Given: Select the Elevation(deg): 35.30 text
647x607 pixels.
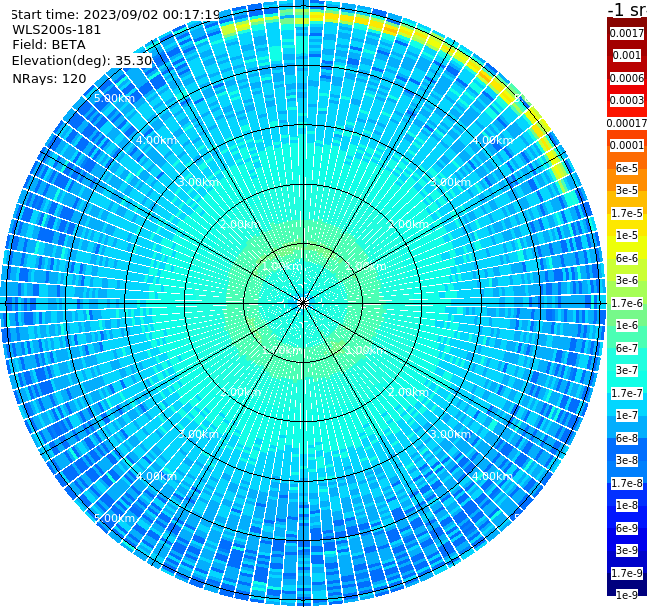Looking at the screenshot, I should (82, 61).
